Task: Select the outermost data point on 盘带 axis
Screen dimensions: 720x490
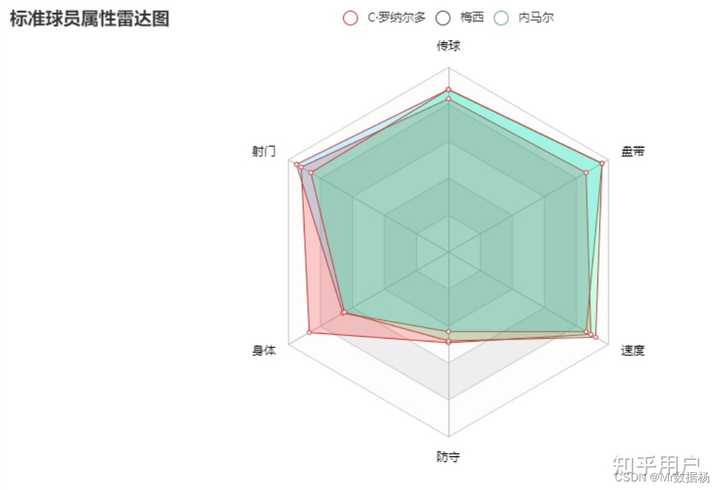Action: [x=602, y=163]
